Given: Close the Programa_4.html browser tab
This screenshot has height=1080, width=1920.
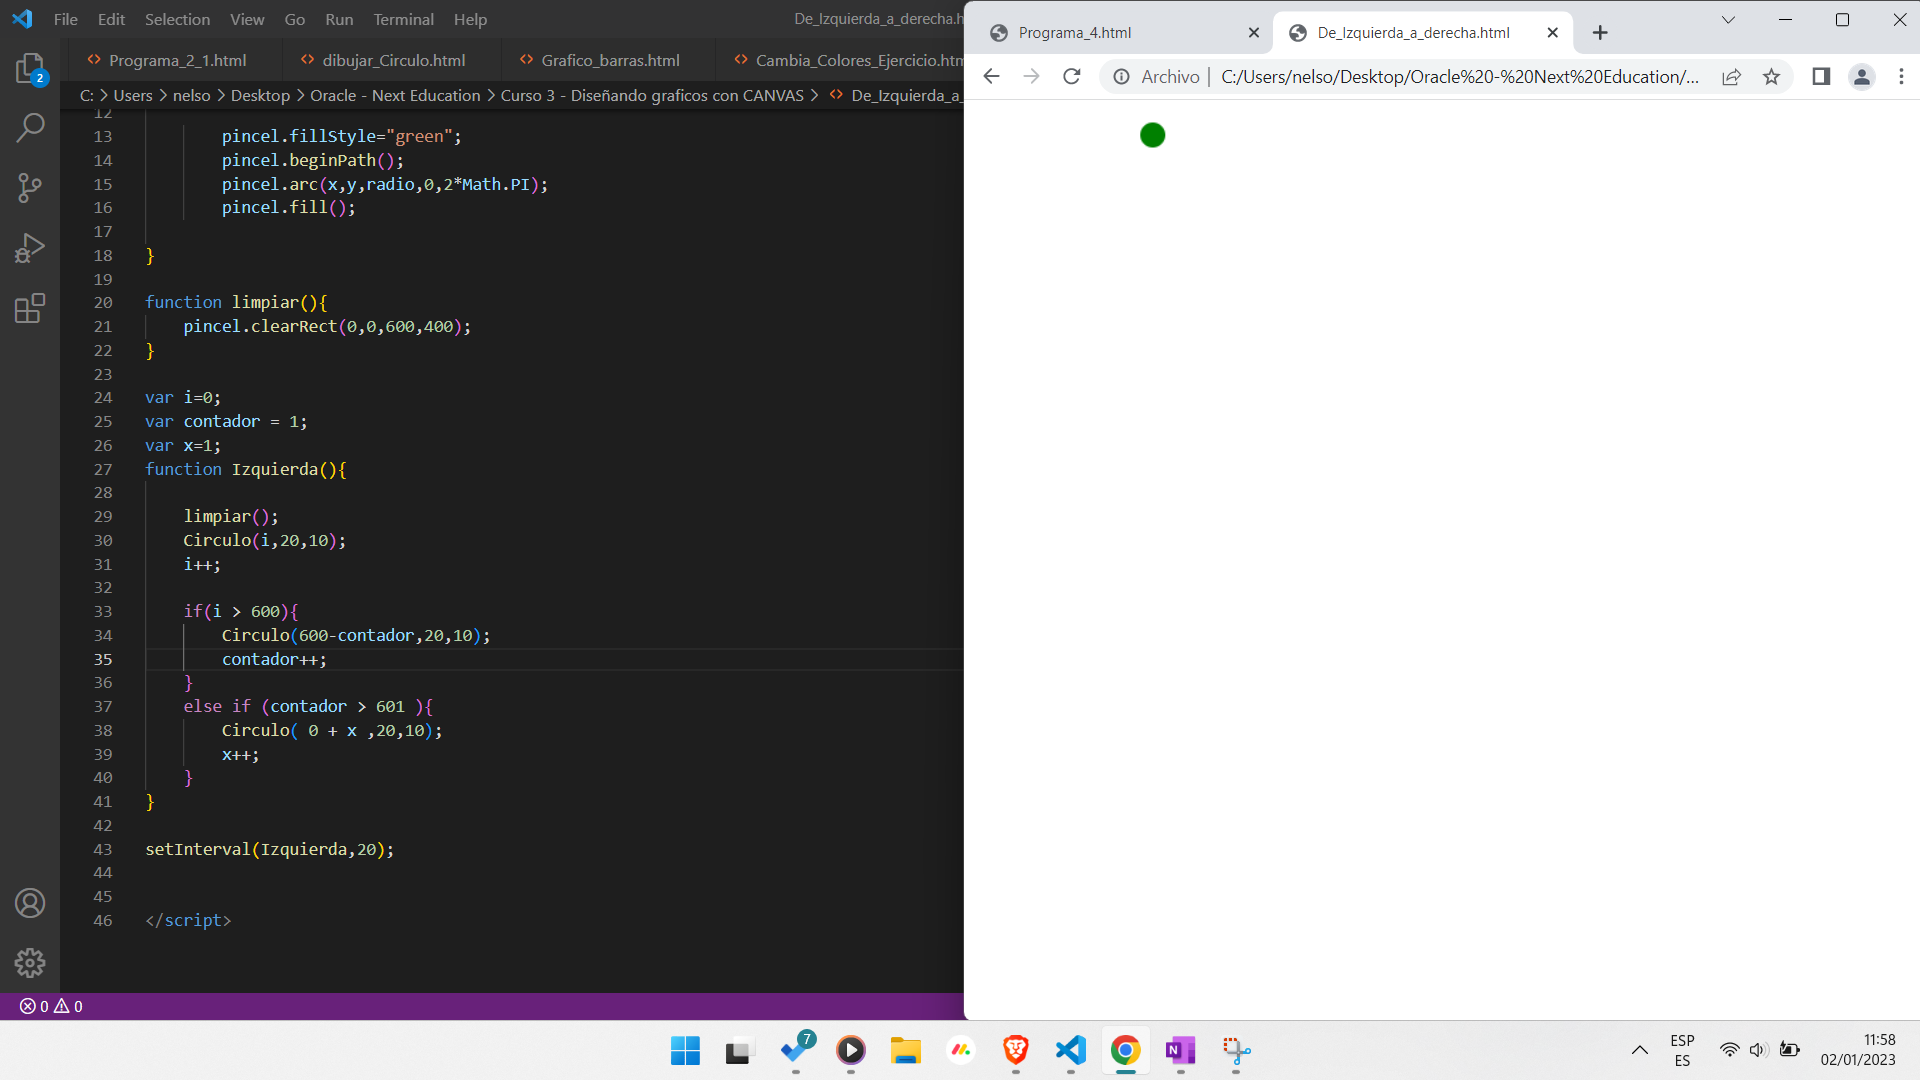Looking at the screenshot, I should tap(1253, 33).
